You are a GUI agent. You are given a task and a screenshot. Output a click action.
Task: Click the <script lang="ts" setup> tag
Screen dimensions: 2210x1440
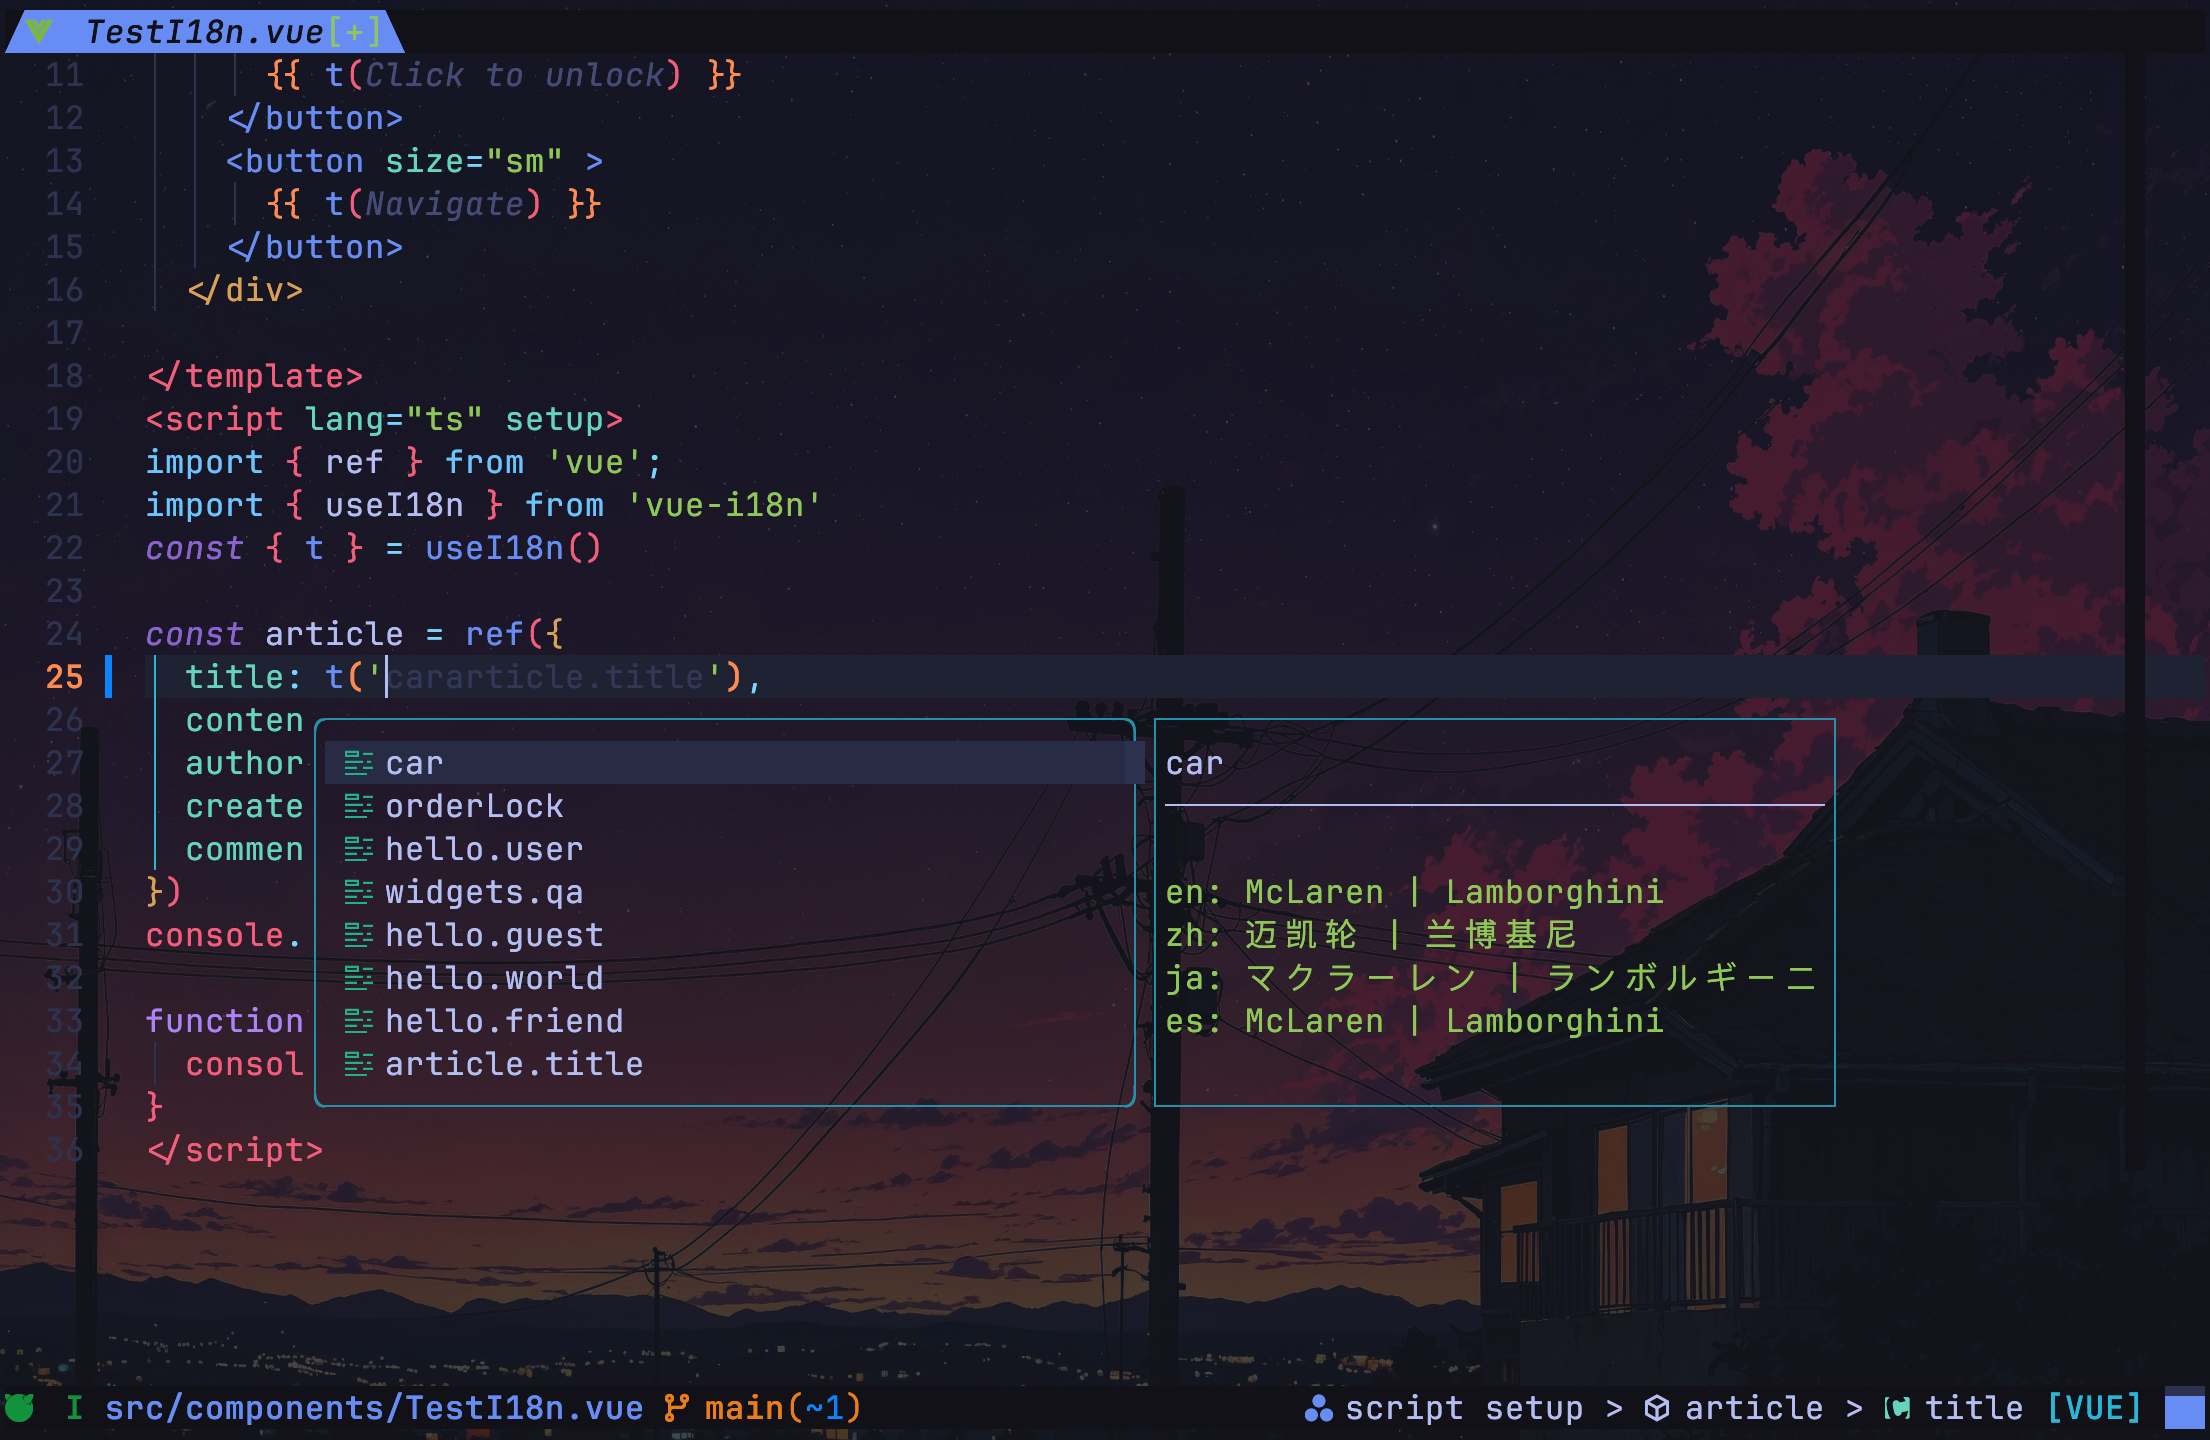(x=385, y=419)
